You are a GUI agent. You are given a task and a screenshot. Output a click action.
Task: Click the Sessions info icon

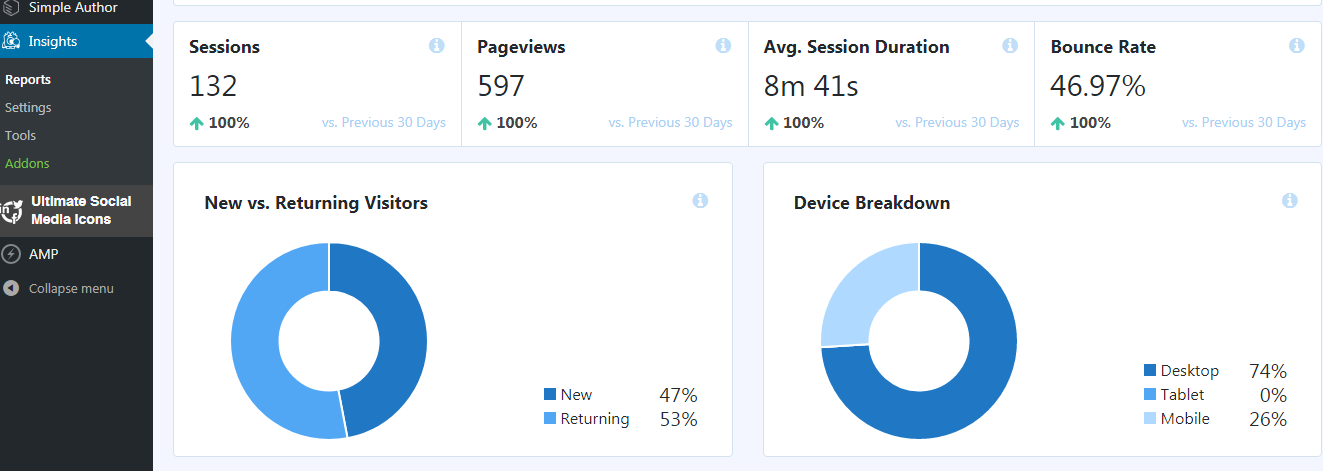coord(437,46)
